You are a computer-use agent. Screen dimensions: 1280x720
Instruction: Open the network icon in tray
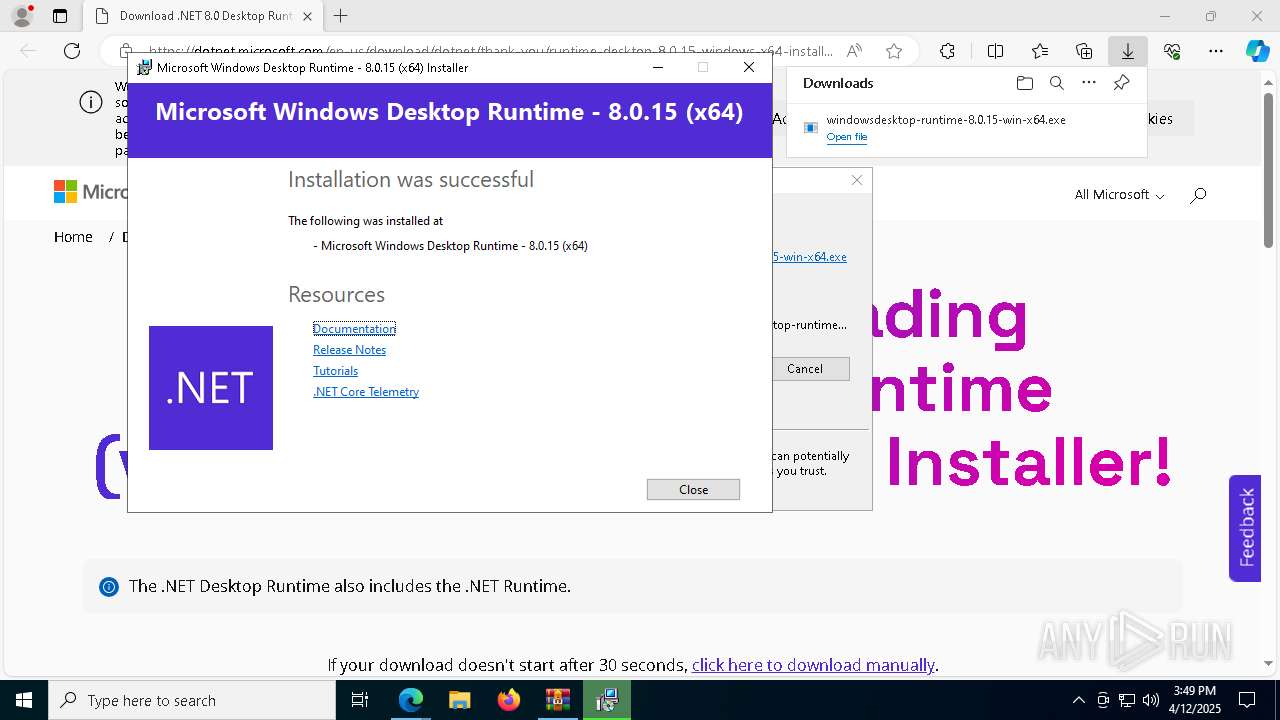pyautogui.click(x=1127, y=700)
